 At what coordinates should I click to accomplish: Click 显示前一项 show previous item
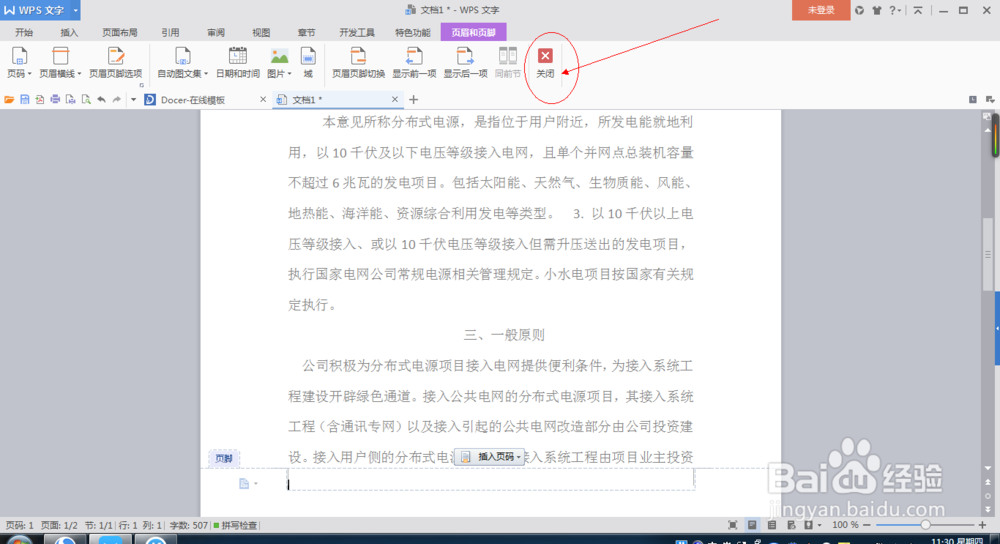[414, 62]
